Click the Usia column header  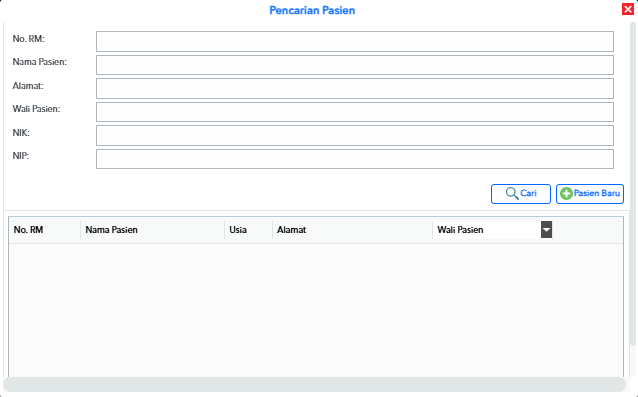coord(249,230)
